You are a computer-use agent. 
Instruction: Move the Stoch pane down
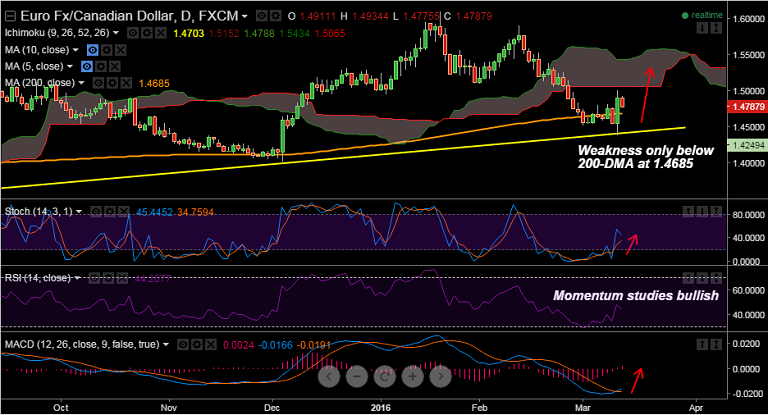click(x=702, y=212)
